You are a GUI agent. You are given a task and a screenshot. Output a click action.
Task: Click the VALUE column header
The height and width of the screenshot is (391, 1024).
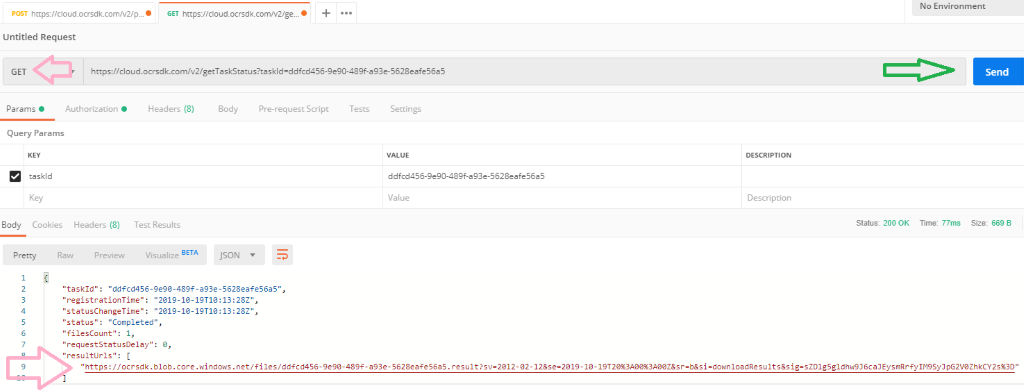click(398, 155)
